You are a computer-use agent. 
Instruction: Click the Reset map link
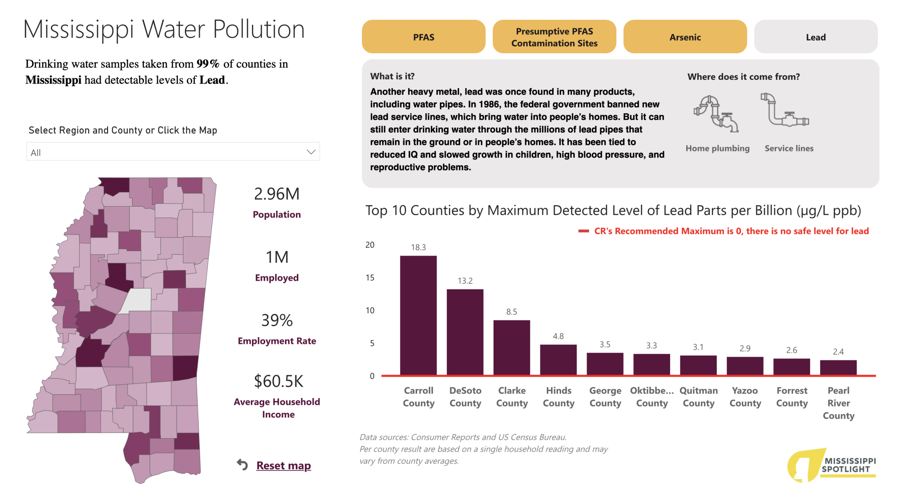pos(283,465)
